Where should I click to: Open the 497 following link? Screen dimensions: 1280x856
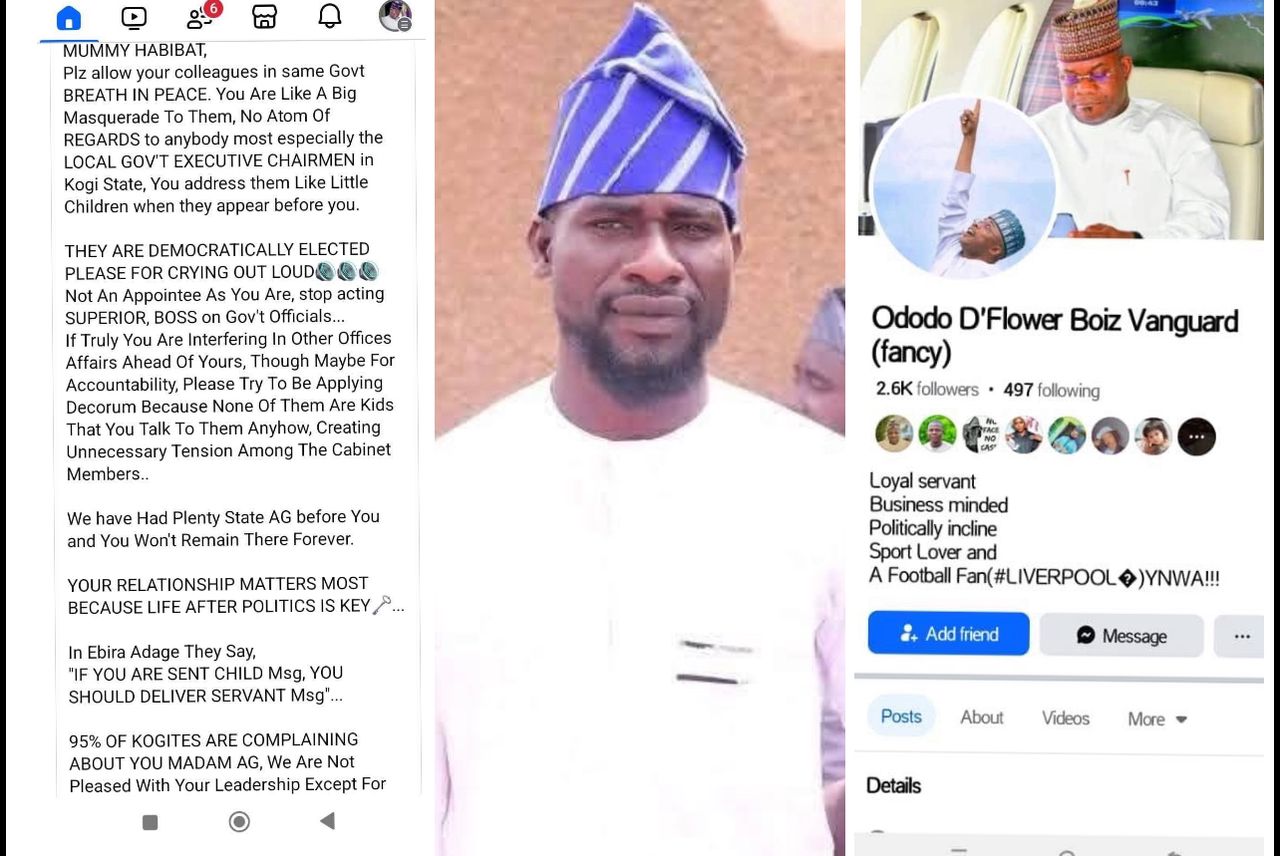[x=1051, y=390]
